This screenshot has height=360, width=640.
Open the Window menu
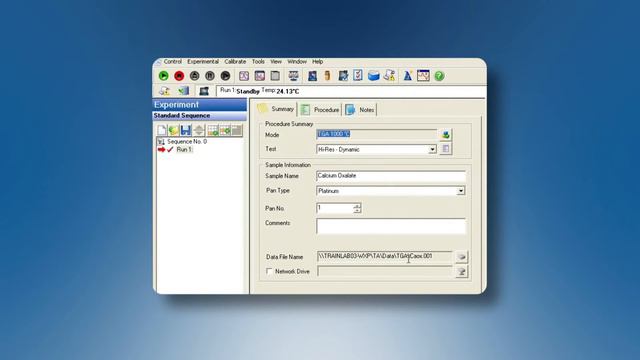tap(297, 62)
